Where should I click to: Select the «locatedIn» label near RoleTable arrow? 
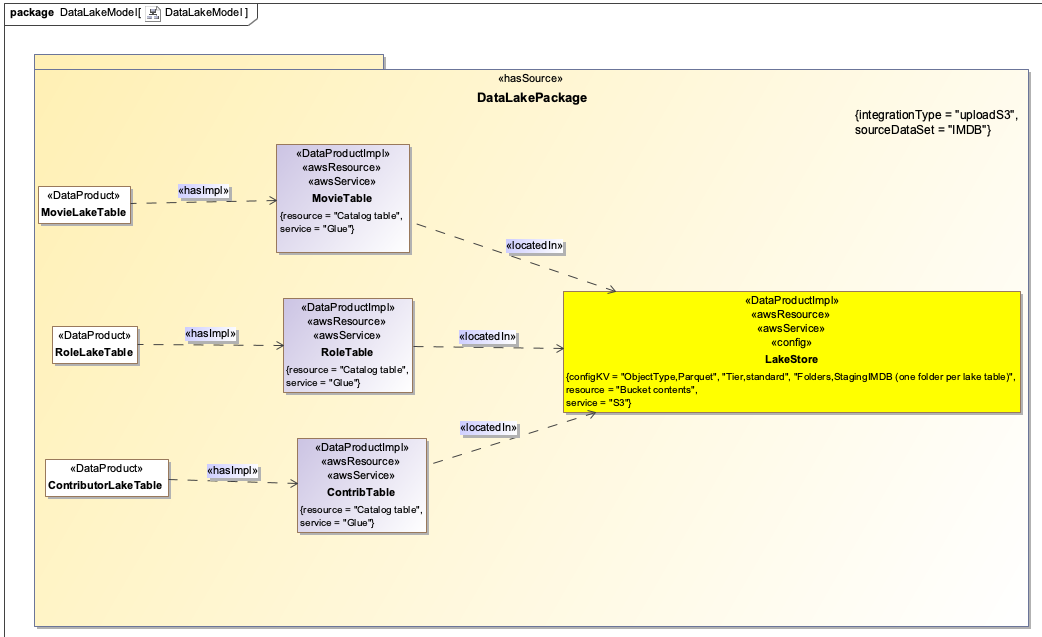coord(488,337)
